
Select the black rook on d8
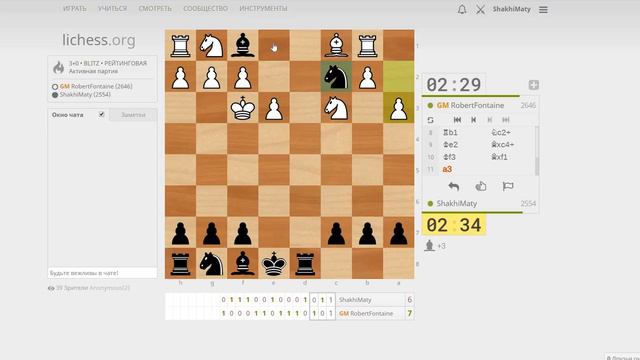tap(305, 263)
